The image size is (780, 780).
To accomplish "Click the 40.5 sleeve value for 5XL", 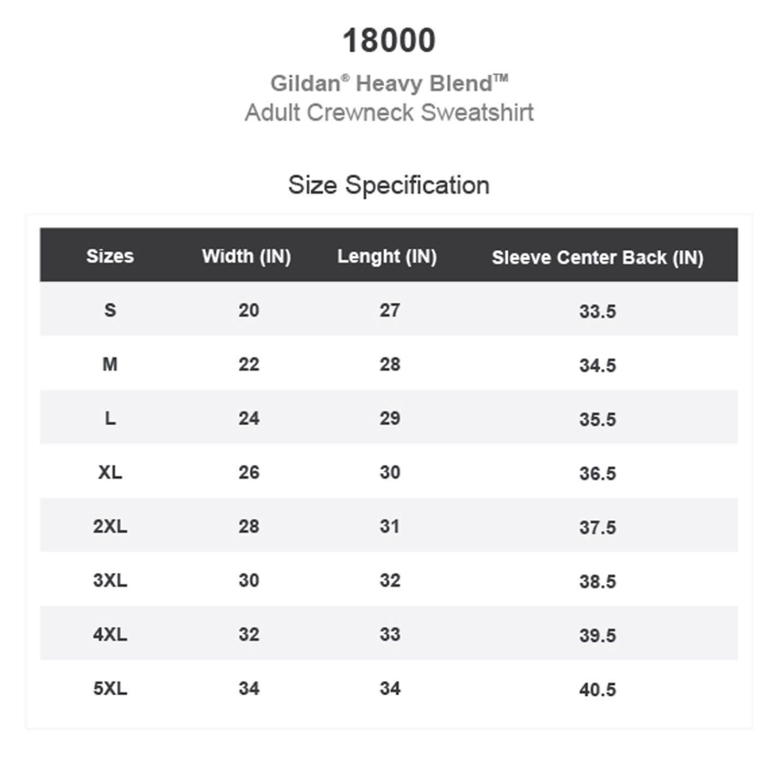I will (x=597, y=690).
